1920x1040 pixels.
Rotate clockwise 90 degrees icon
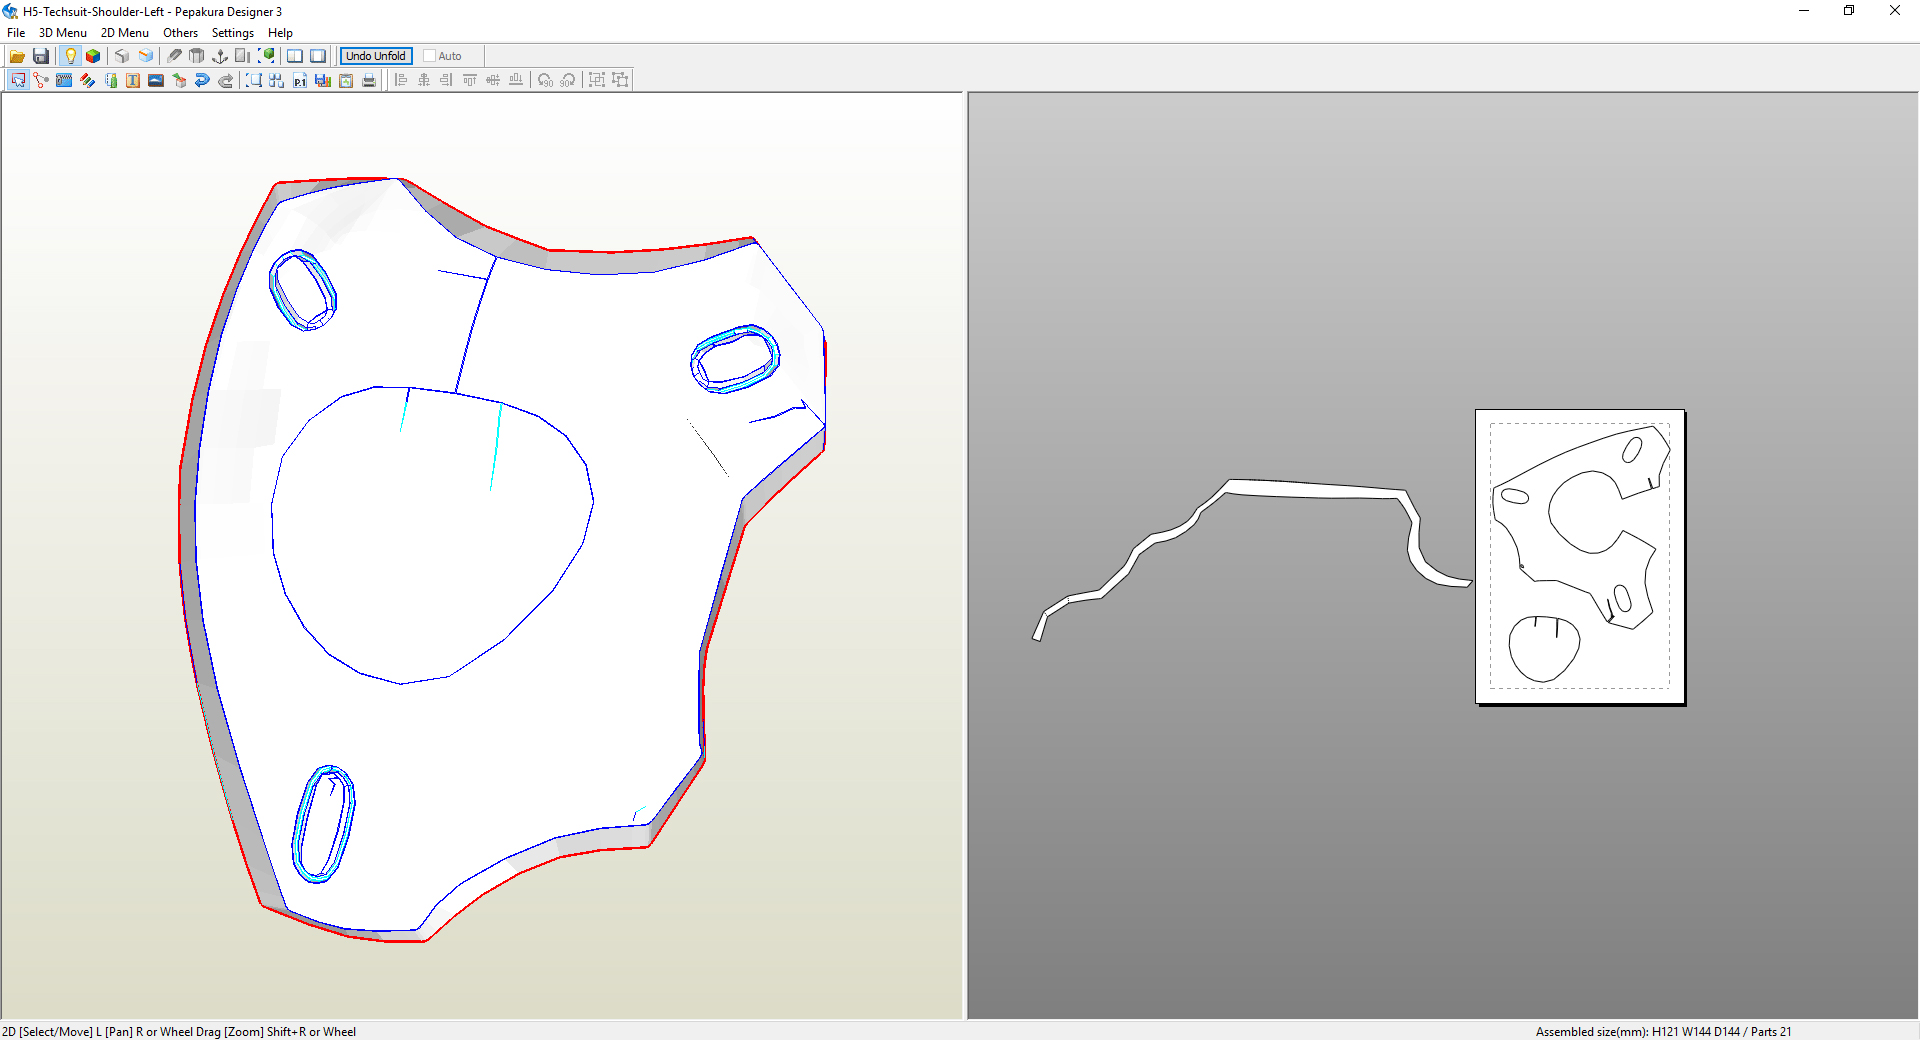tap(568, 80)
